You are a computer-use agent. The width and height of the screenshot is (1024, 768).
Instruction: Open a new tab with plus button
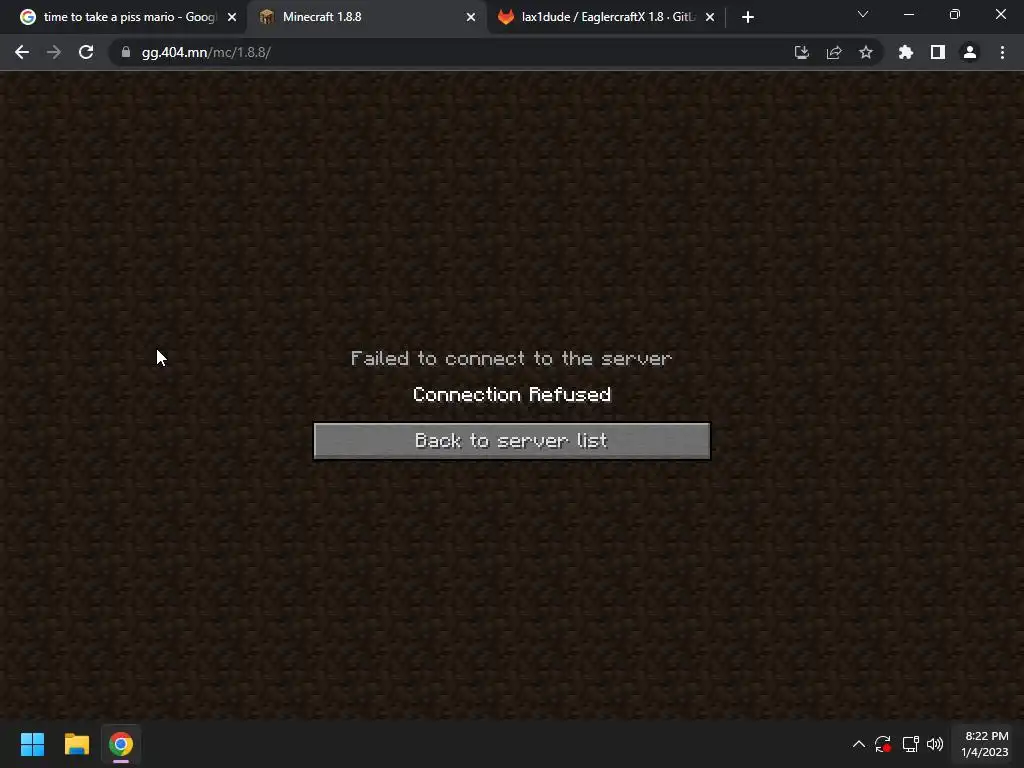tap(748, 17)
